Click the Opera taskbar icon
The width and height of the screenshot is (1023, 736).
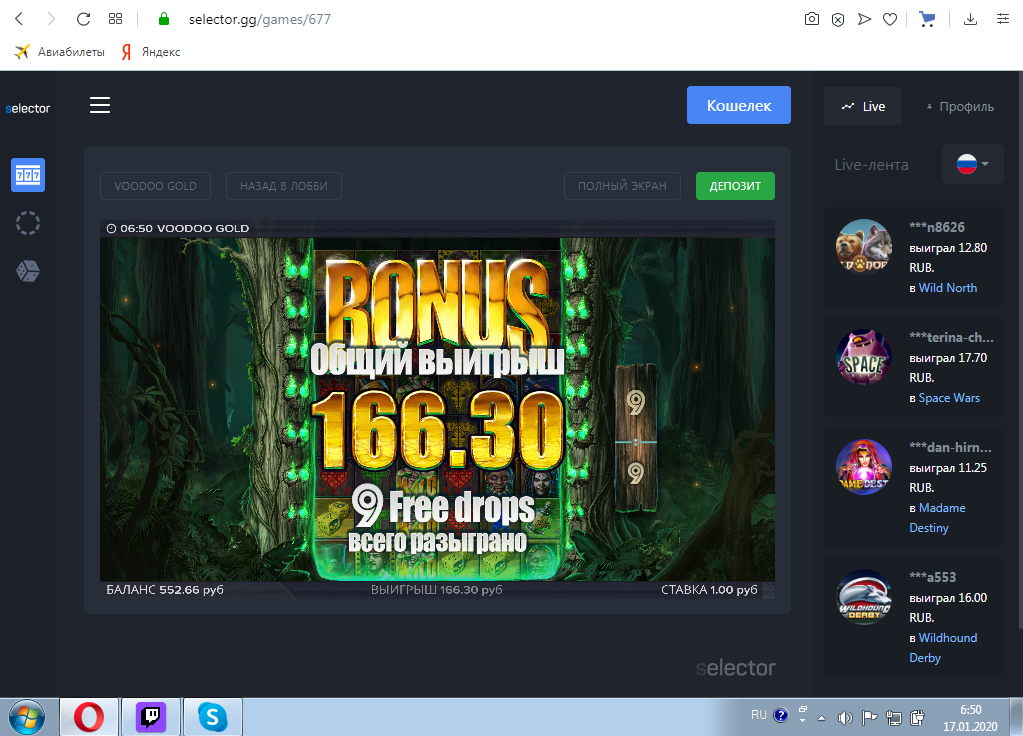pyautogui.click(x=89, y=717)
